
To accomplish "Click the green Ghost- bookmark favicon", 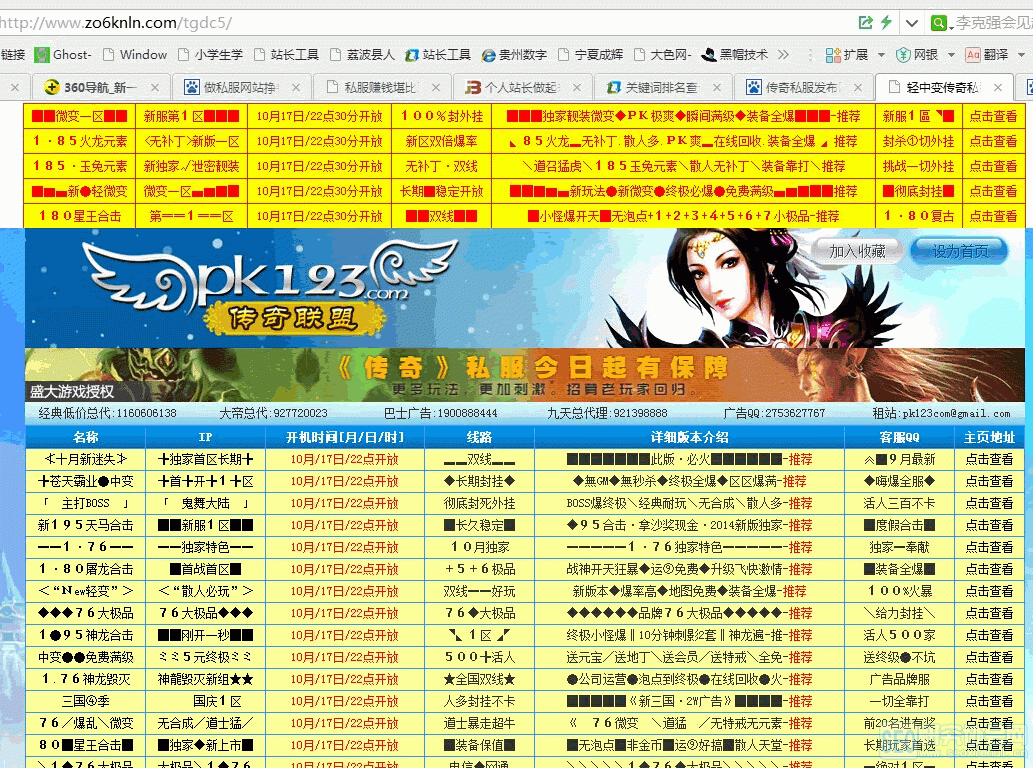I will (40, 55).
